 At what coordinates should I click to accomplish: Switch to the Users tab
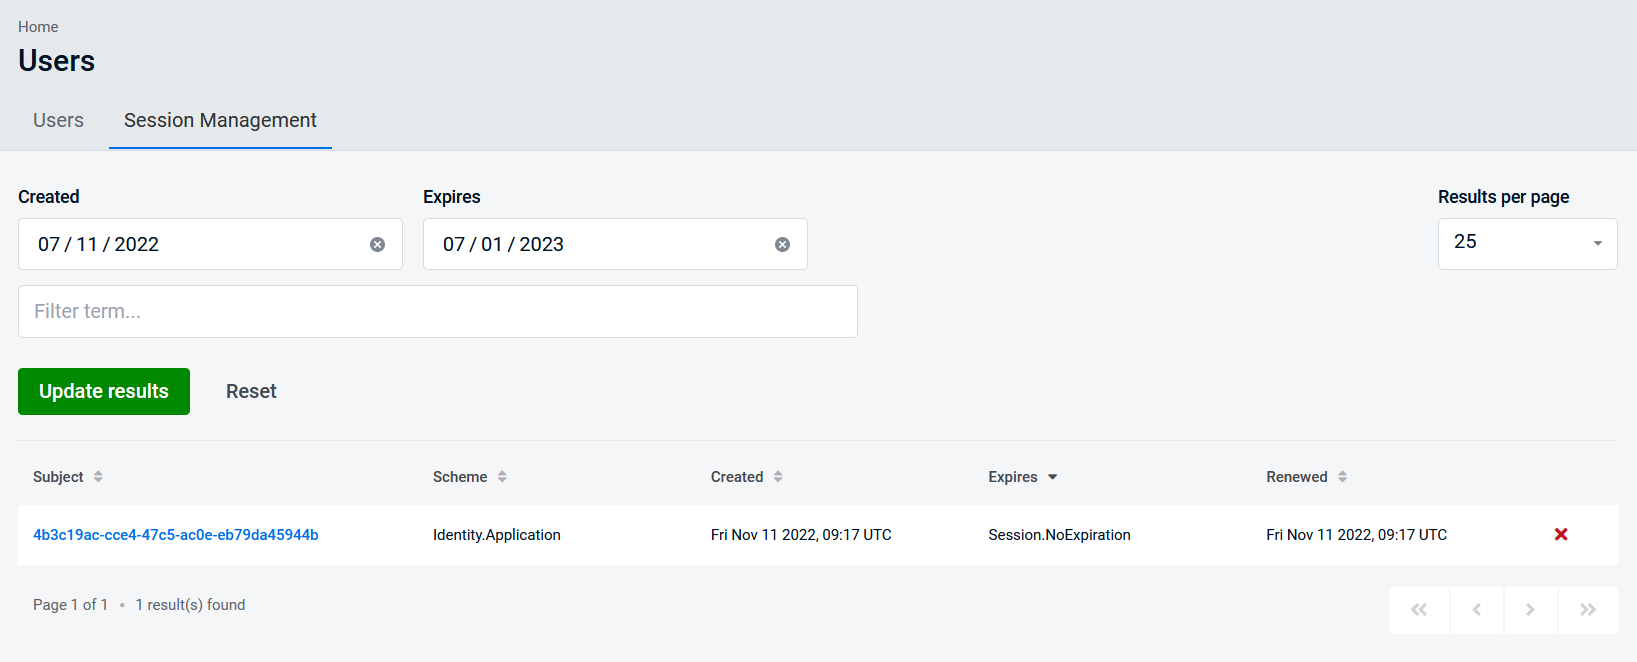click(58, 121)
